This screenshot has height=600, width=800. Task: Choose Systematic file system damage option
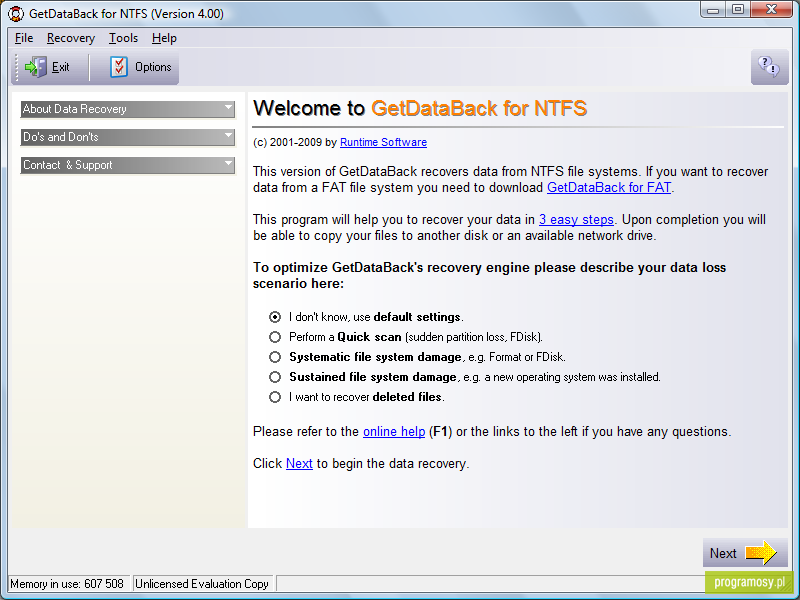275,357
